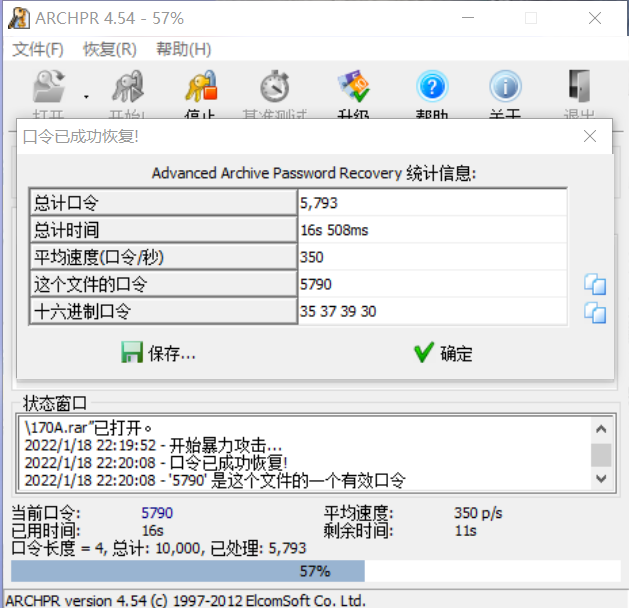Click the green floppy save icon
Image resolution: width=629 pixels, height=608 pixels.
tap(132, 353)
